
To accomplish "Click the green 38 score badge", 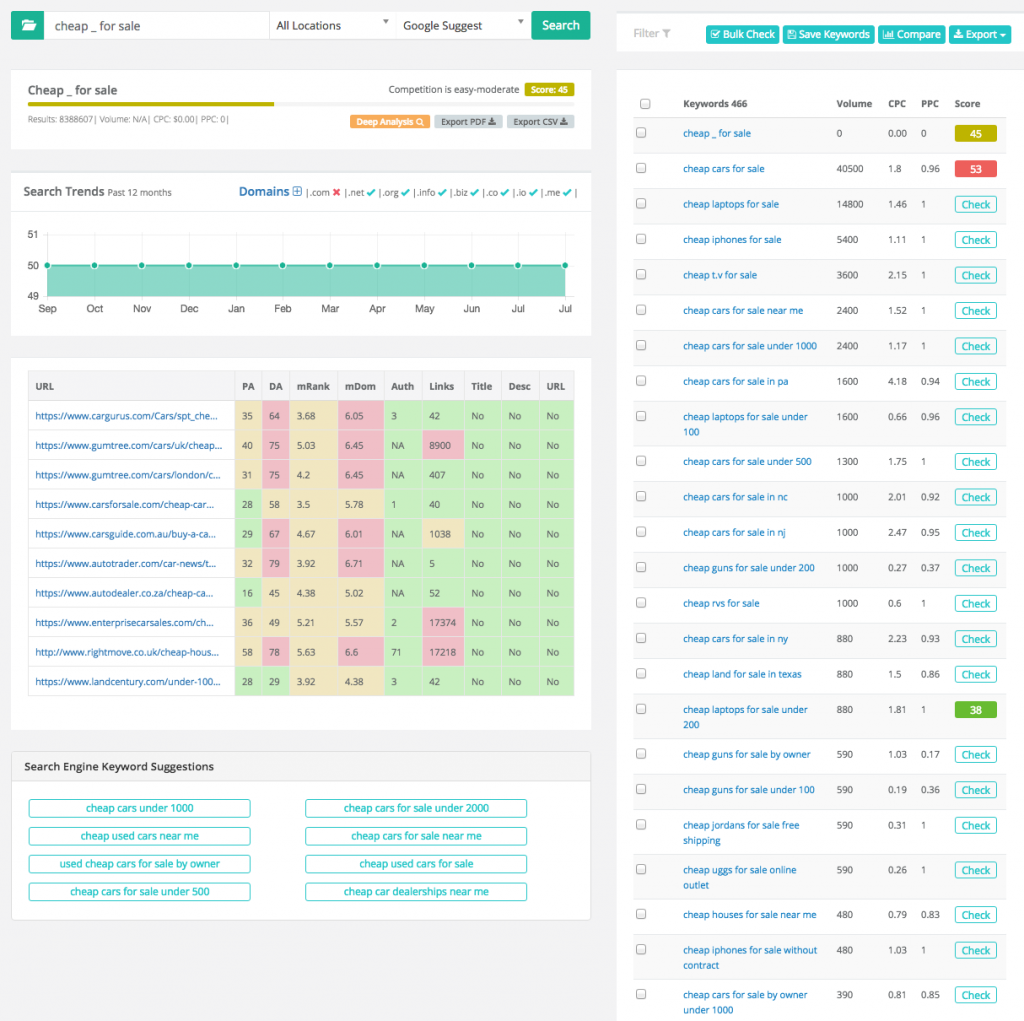I will tap(976, 710).
